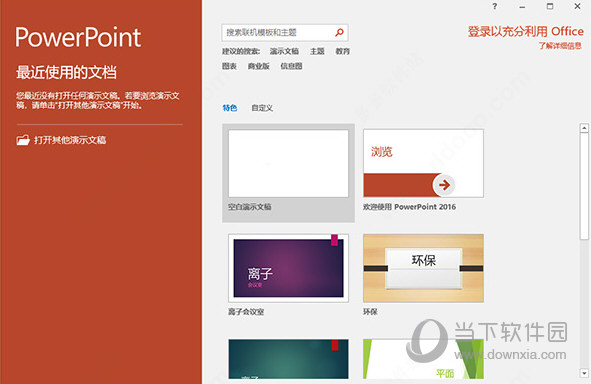Select the 环保 wood template
The height and width of the screenshot is (384, 591).
pos(423,268)
